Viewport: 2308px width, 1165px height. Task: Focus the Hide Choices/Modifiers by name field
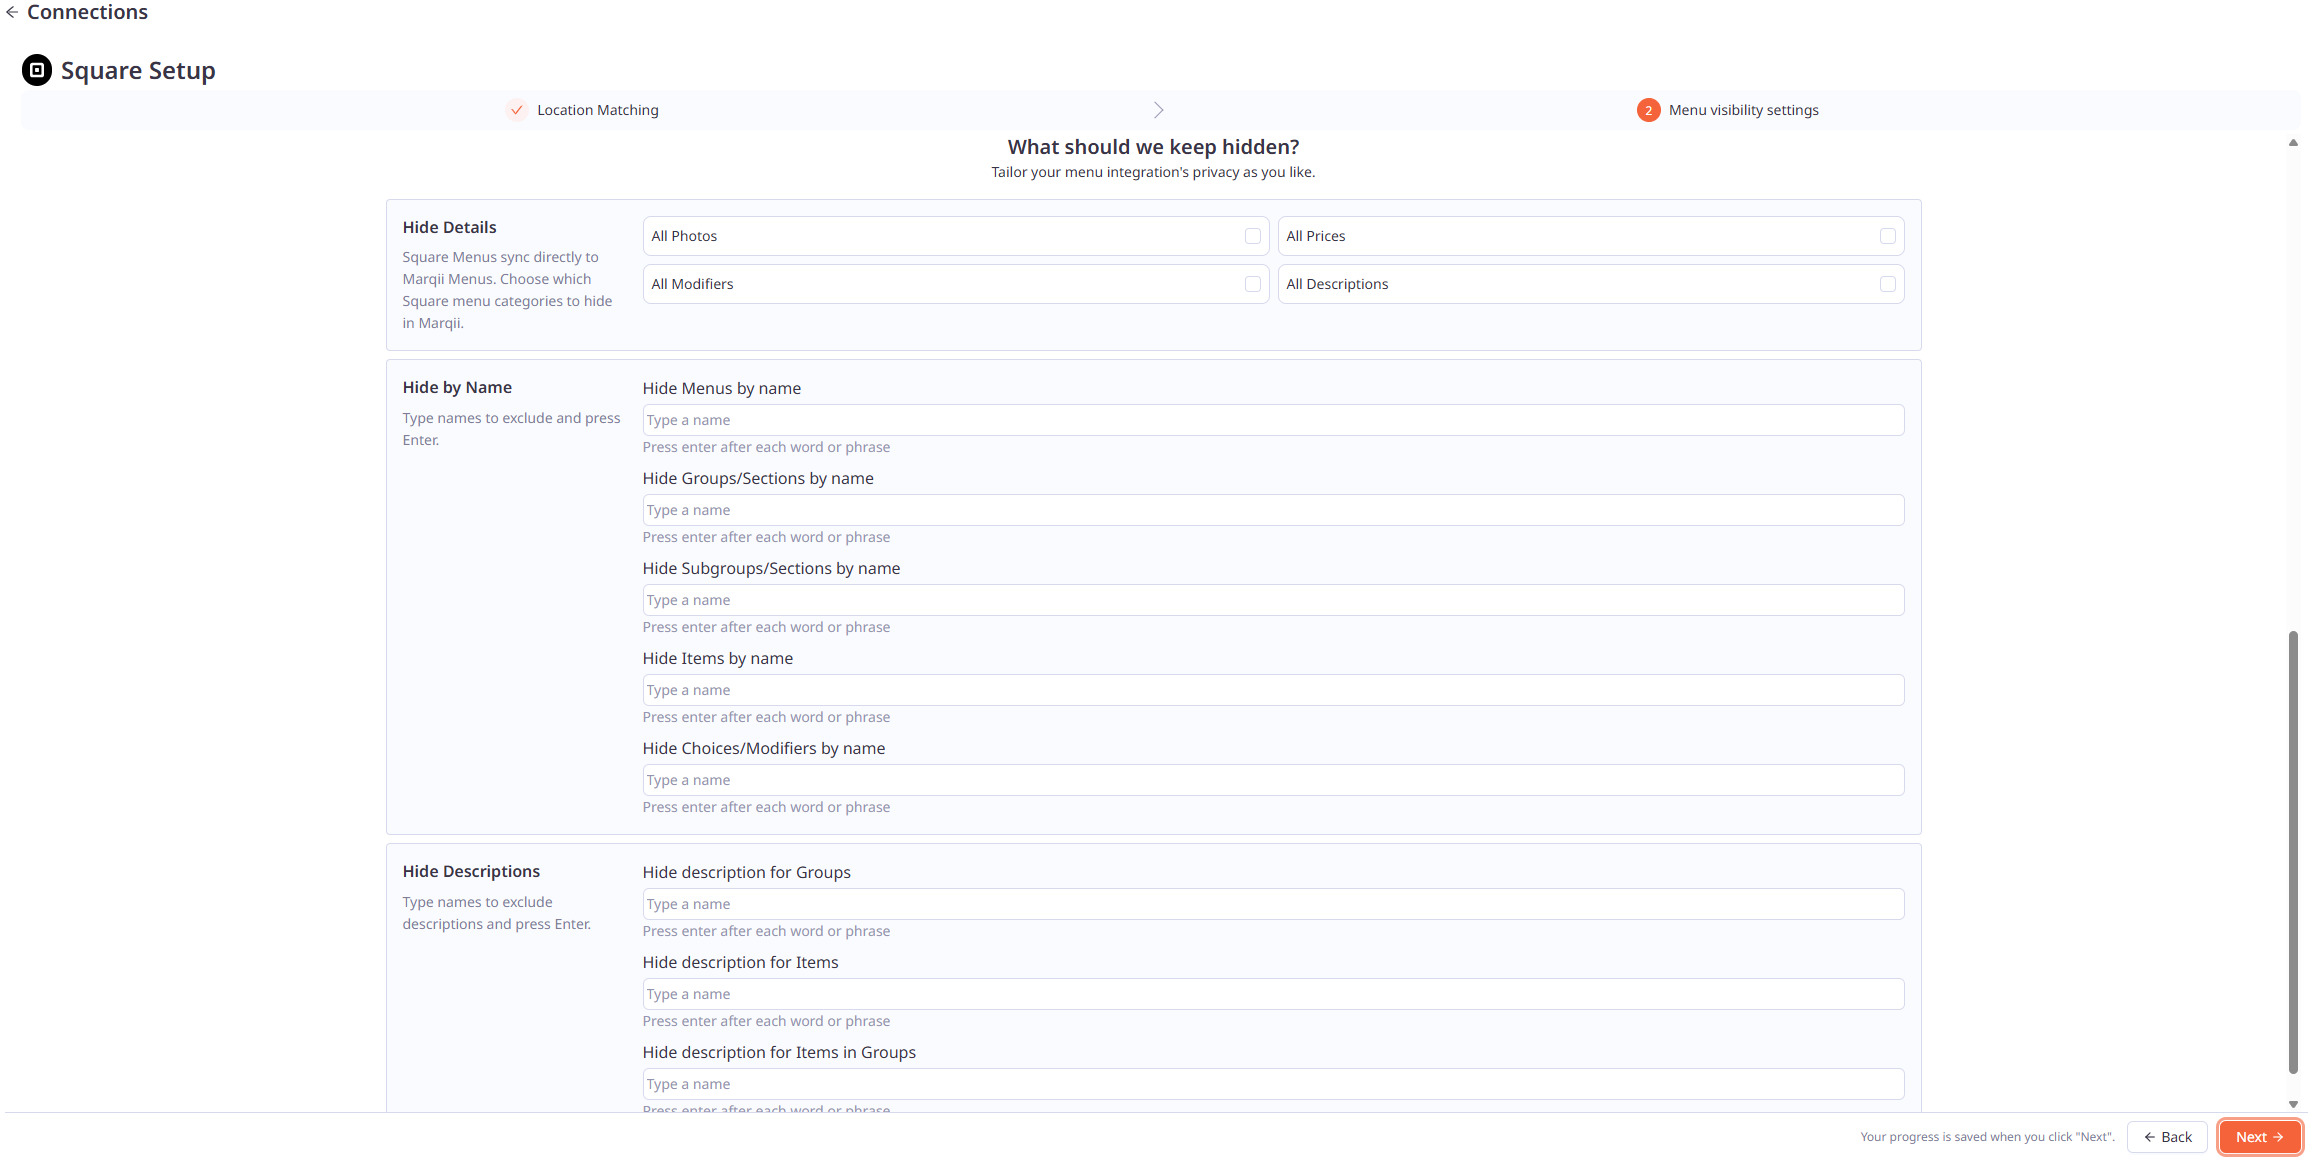[1273, 780]
